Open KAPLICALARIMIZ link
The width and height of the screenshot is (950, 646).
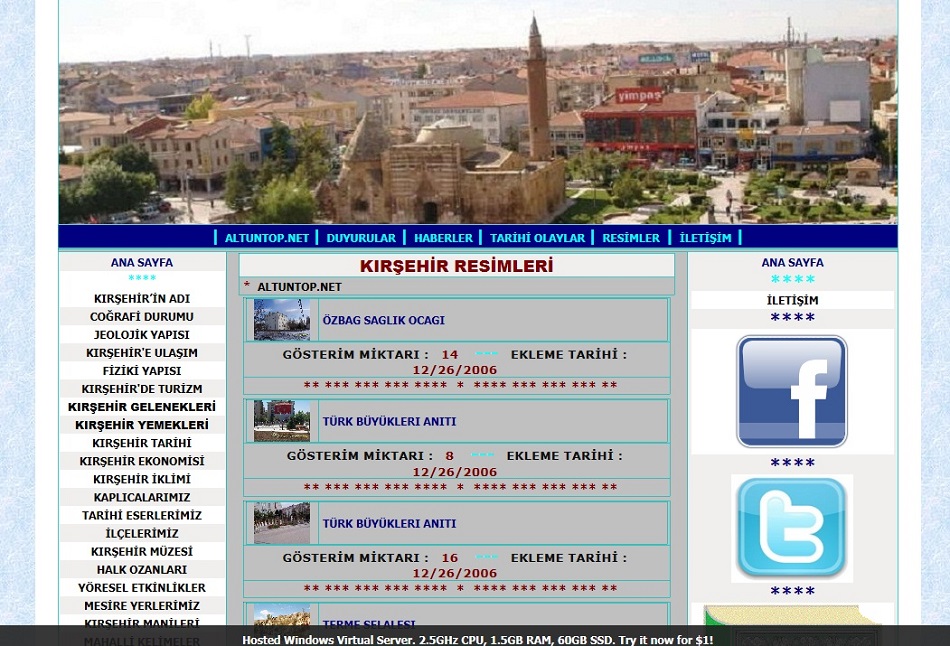click(142, 498)
